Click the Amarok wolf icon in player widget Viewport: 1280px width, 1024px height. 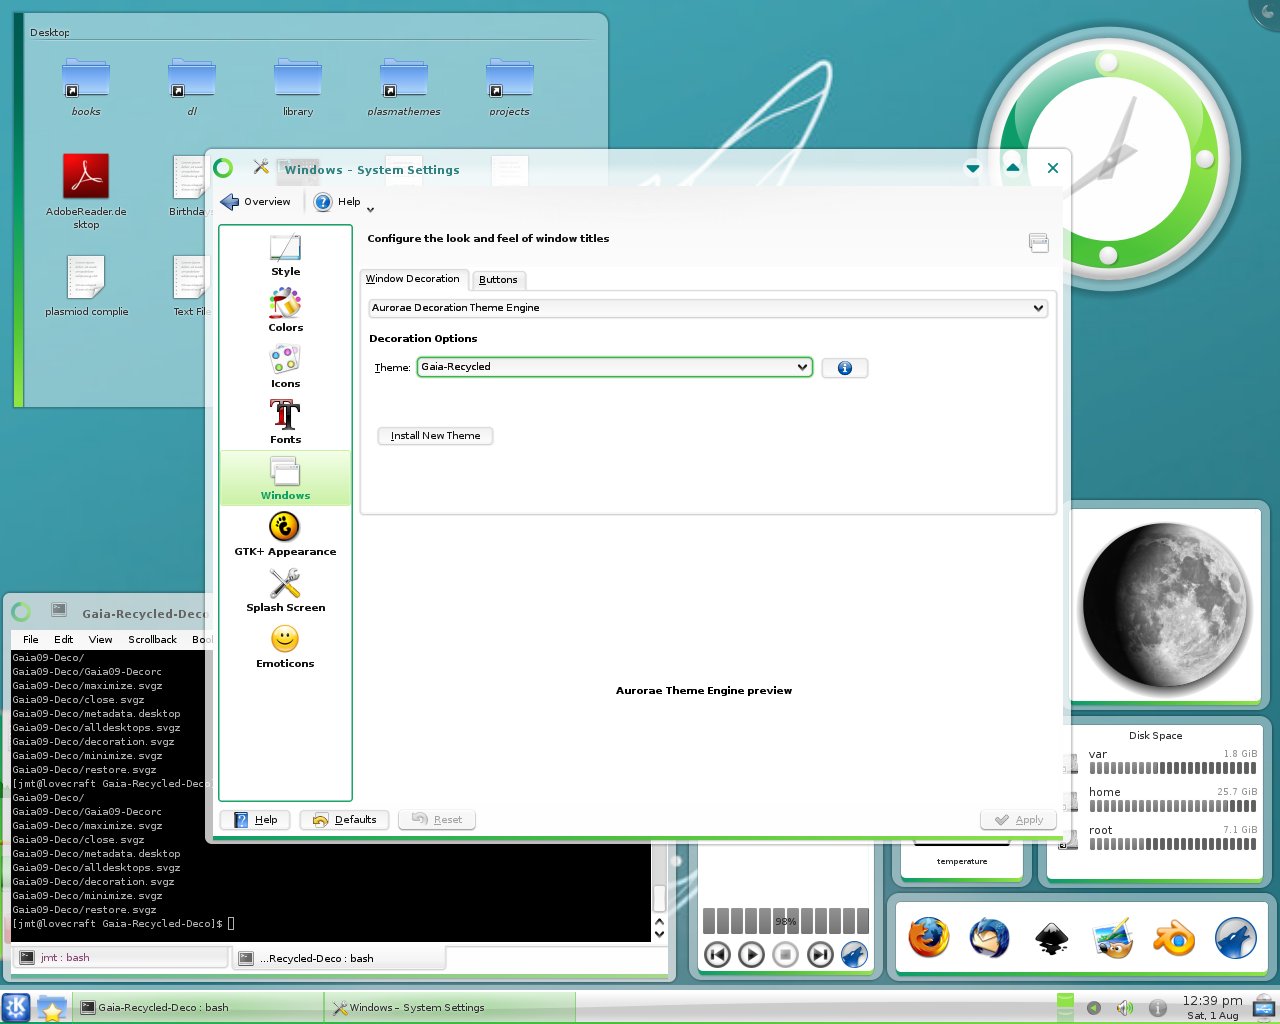(854, 954)
